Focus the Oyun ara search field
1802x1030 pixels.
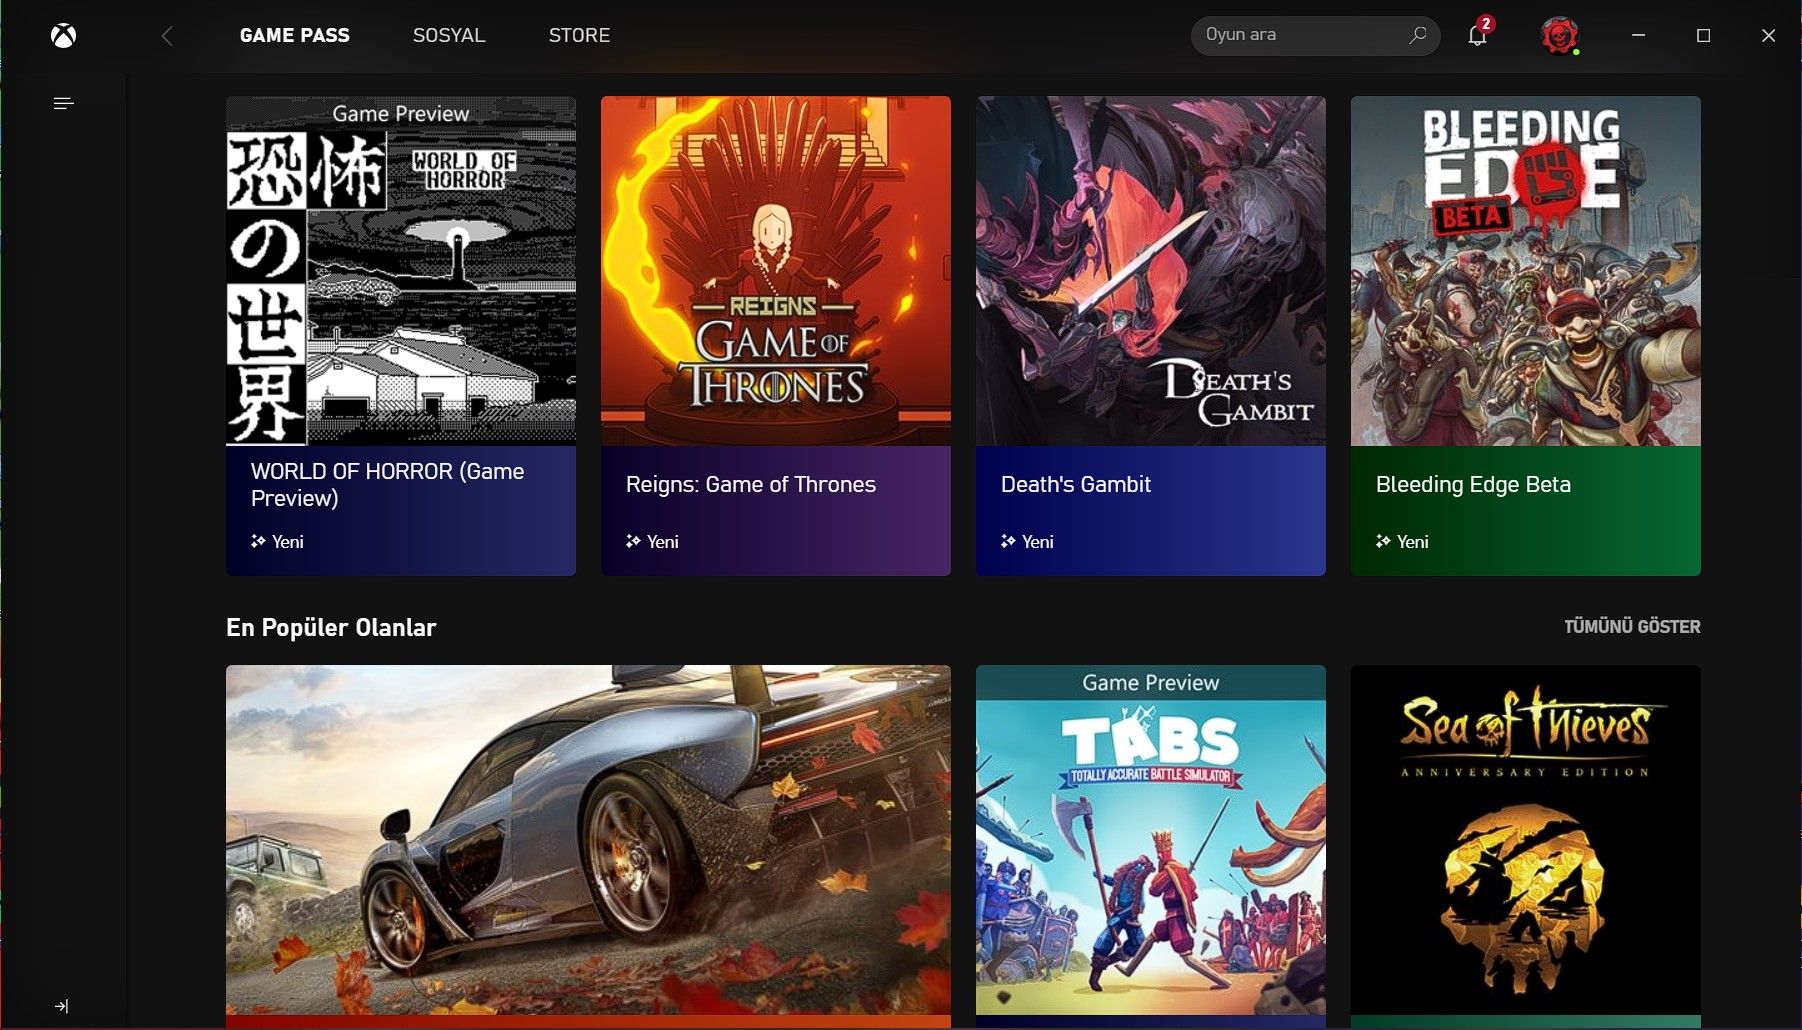[x=1315, y=35]
